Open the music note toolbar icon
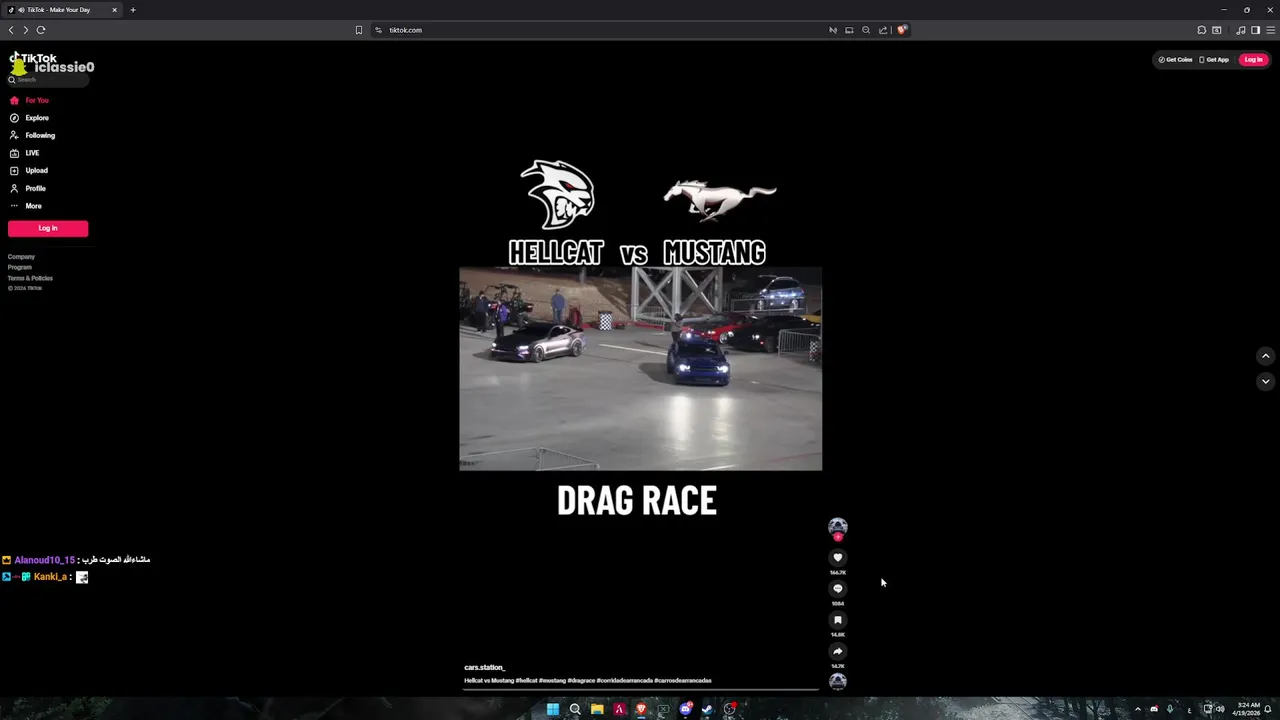This screenshot has height=720, width=1280. [1241, 30]
